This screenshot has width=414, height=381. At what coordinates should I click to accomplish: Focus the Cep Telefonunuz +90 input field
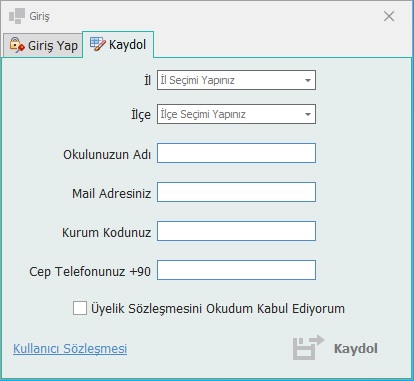pyautogui.click(x=236, y=270)
